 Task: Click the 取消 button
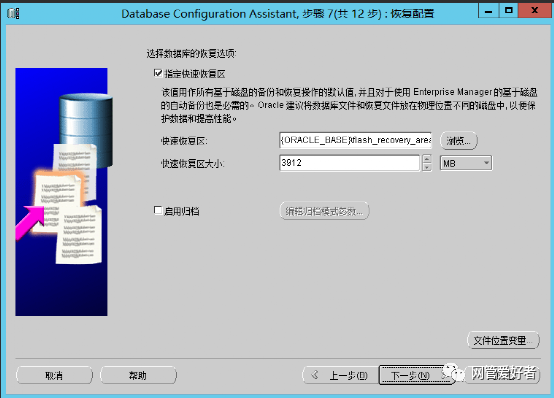pyautogui.click(x=54, y=375)
